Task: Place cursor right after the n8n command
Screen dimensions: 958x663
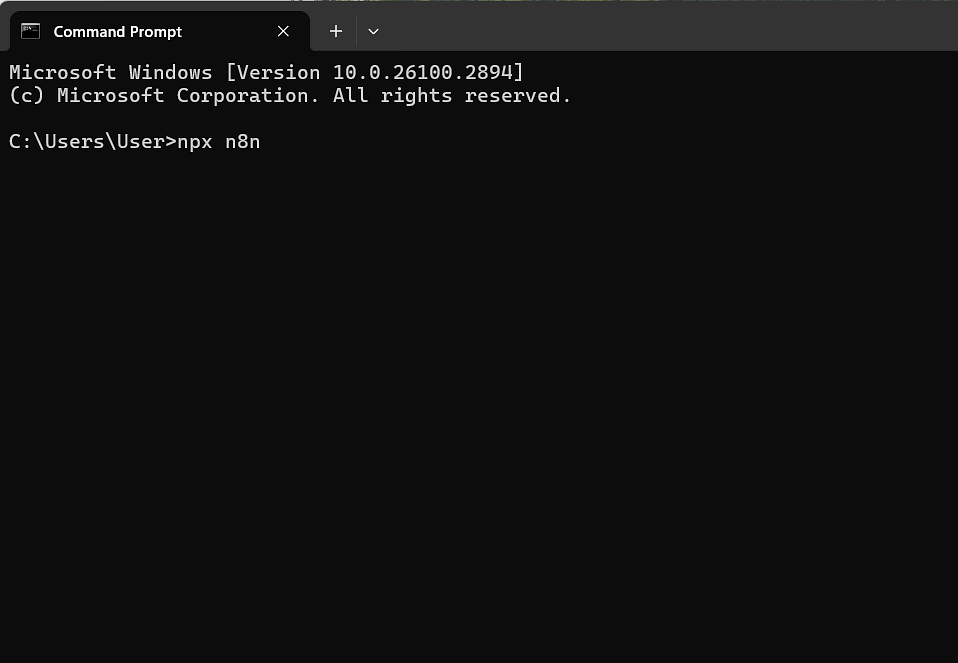Action: click(262, 141)
